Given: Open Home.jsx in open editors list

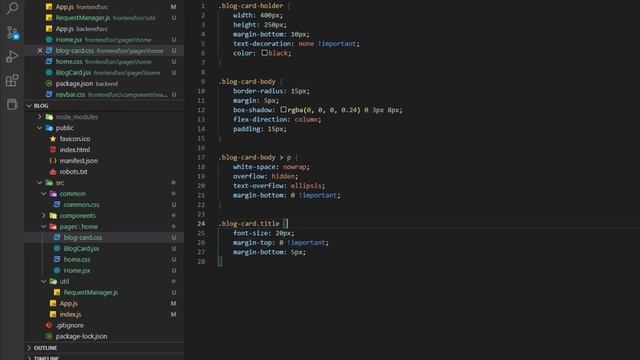Looking at the screenshot, I should [104, 40].
